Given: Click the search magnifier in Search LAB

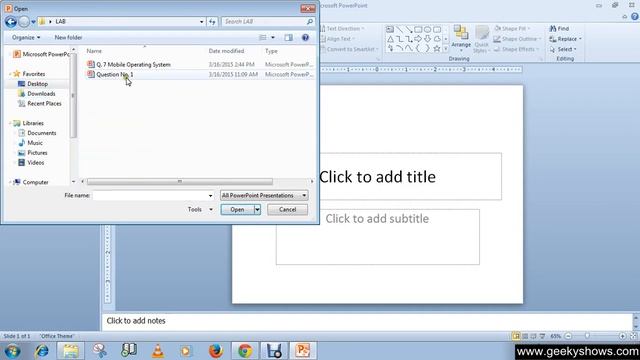Looking at the screenshot, I should coord(310,22).
